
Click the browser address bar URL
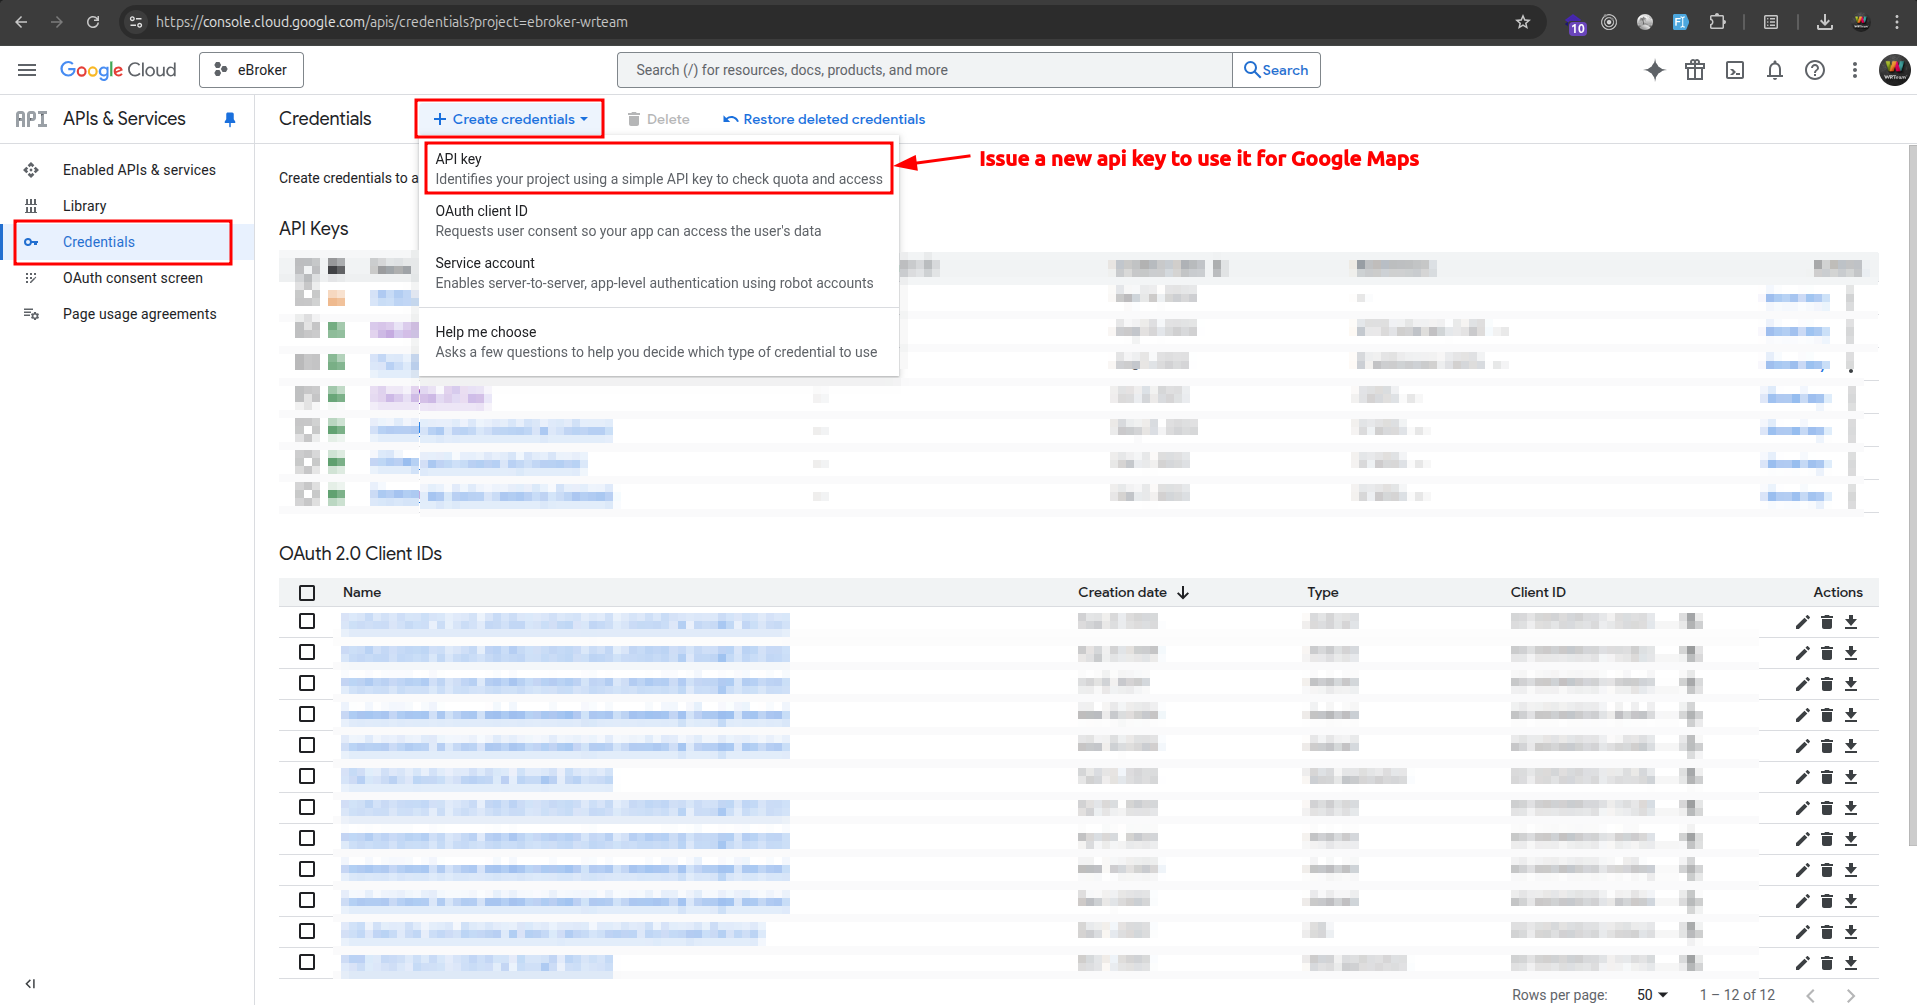(x=392, y=22)
